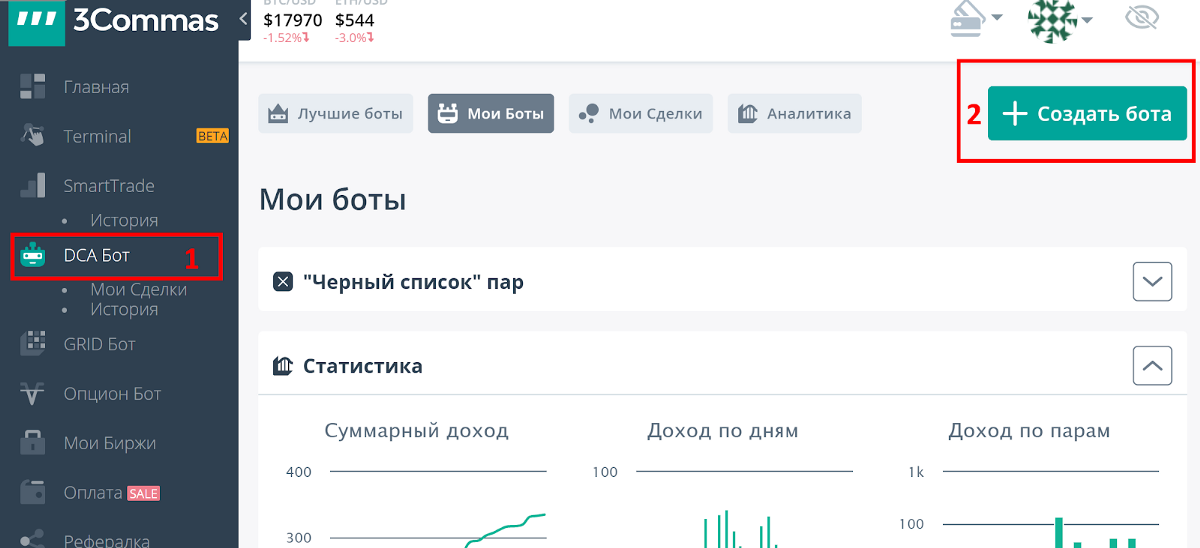
Task: Click the Оплата wallet icon
Action: coord(33,492)
